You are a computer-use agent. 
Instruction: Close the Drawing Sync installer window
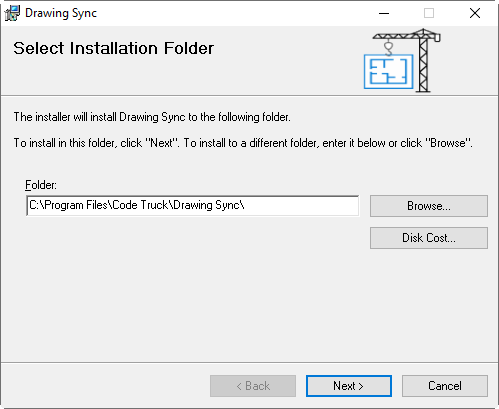coord(474,13)
